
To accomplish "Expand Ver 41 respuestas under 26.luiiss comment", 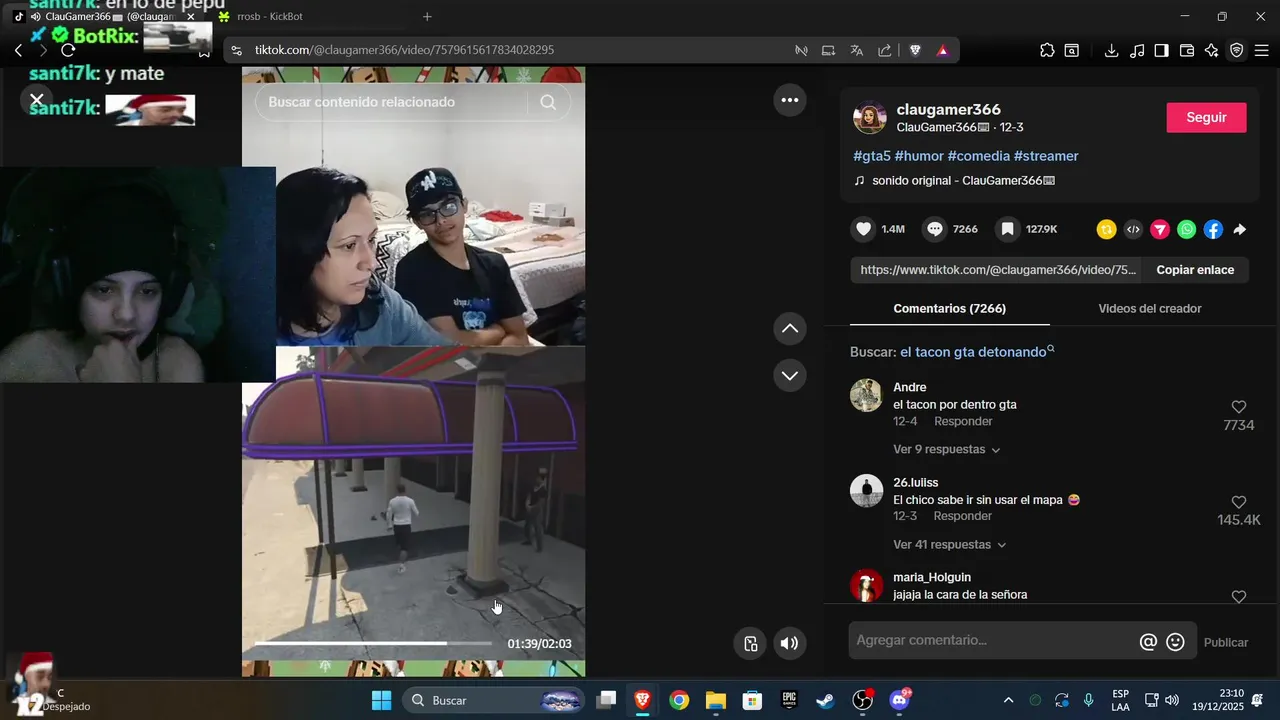I will (x=949, y=544).
